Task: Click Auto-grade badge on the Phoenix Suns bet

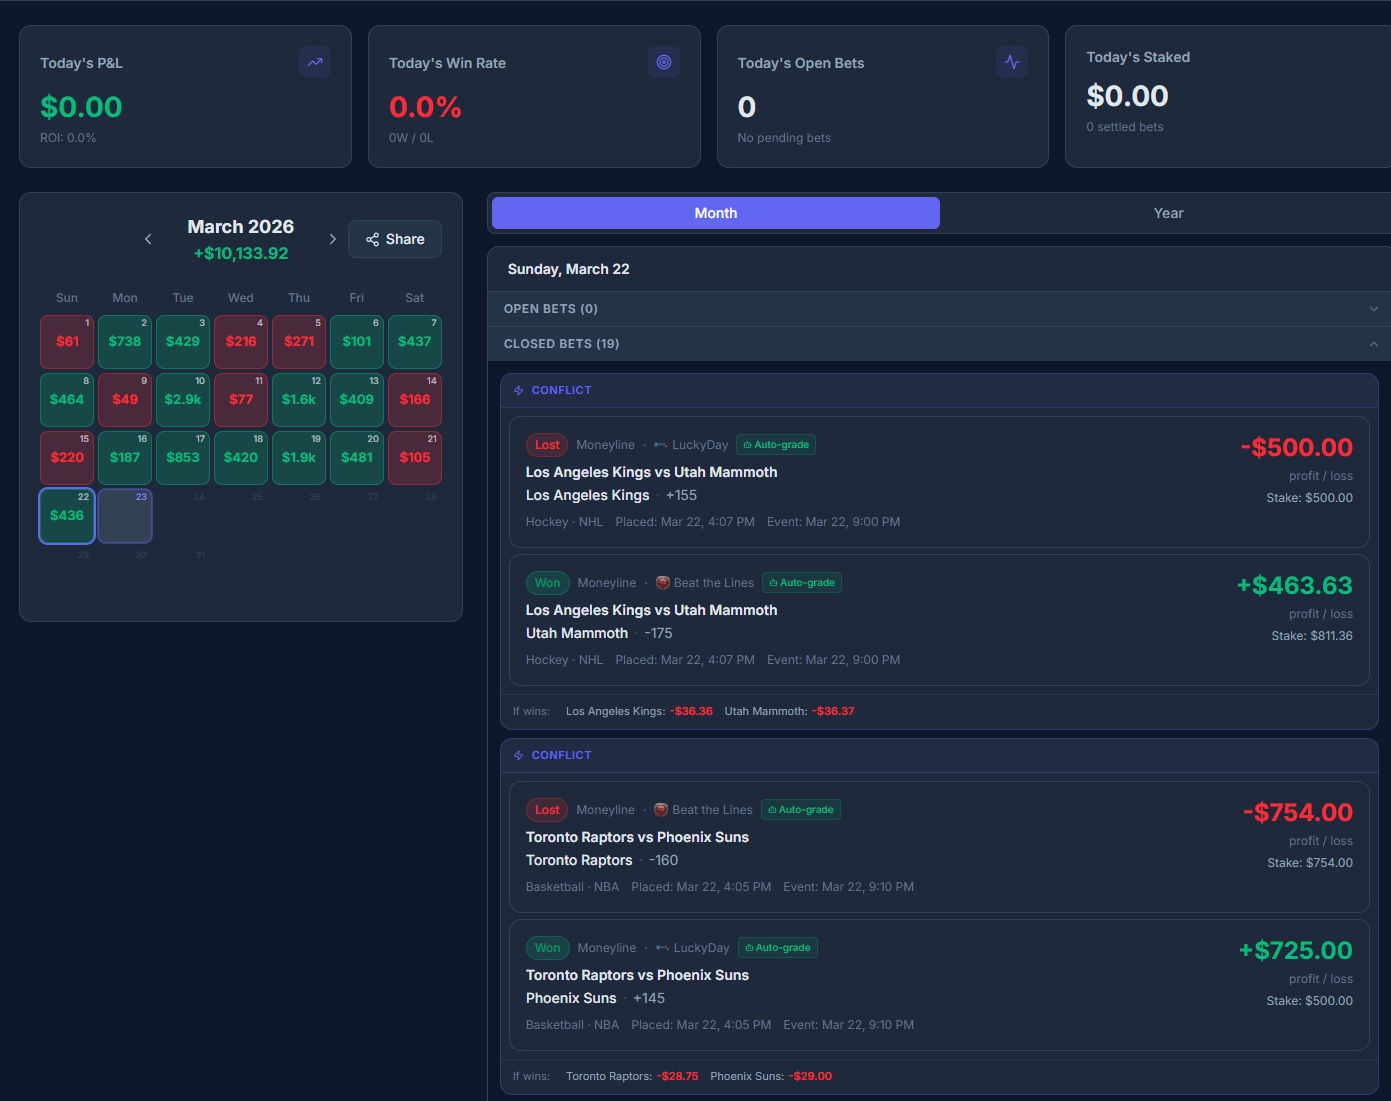Action: (x=778, y=948)
